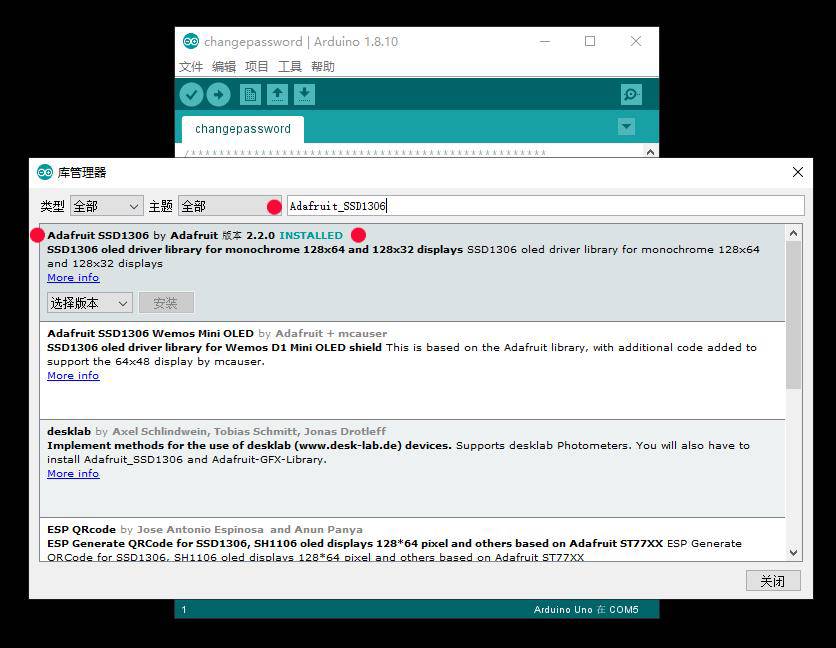Image resolution: width=836 pixels, height=648 pixels.
Task: Minimize the Arduino 1.8.10 window
Action: click(x=545, y=42)
